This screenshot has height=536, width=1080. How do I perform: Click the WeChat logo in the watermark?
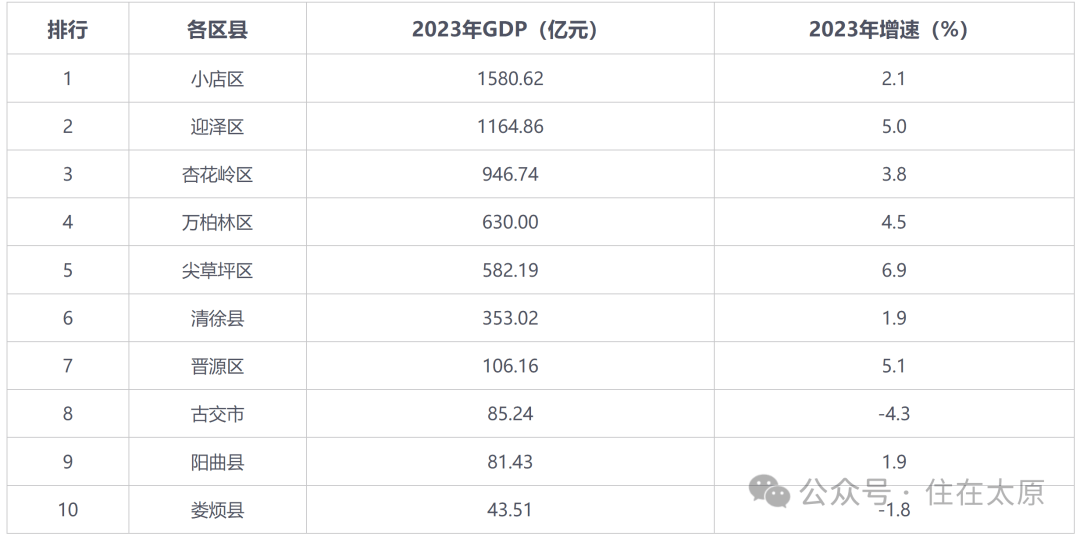tap(770, 490)
